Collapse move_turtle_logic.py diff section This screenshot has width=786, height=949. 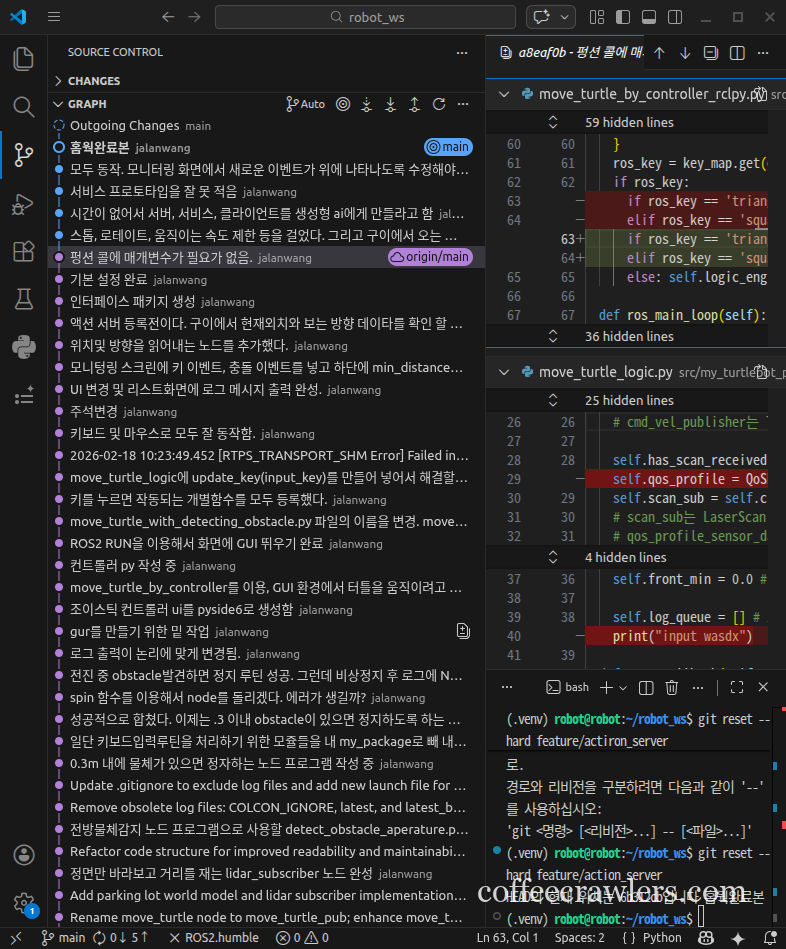pyautogui.click(x=503, y=372)
